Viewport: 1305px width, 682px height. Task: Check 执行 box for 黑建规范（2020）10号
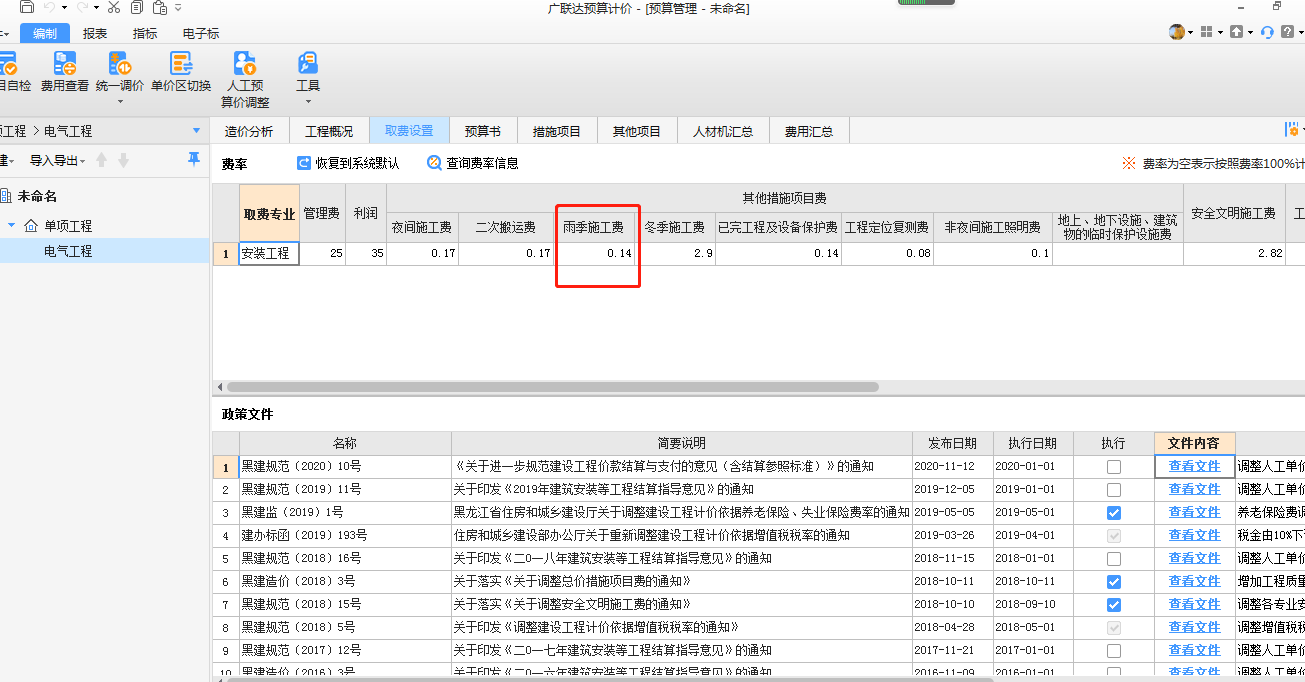(1114, 467)
